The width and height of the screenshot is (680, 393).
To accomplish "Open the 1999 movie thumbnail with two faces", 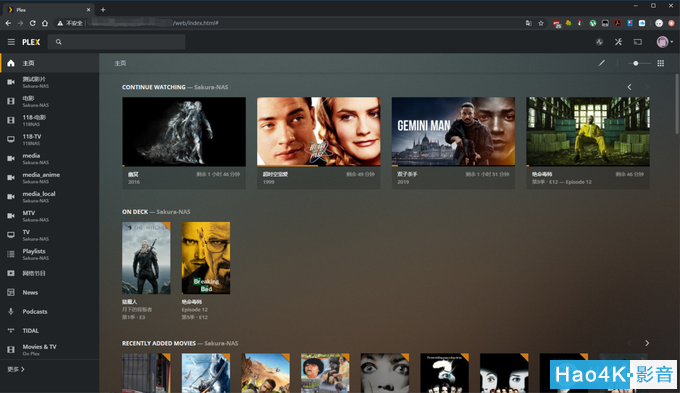I will point(319,131).
